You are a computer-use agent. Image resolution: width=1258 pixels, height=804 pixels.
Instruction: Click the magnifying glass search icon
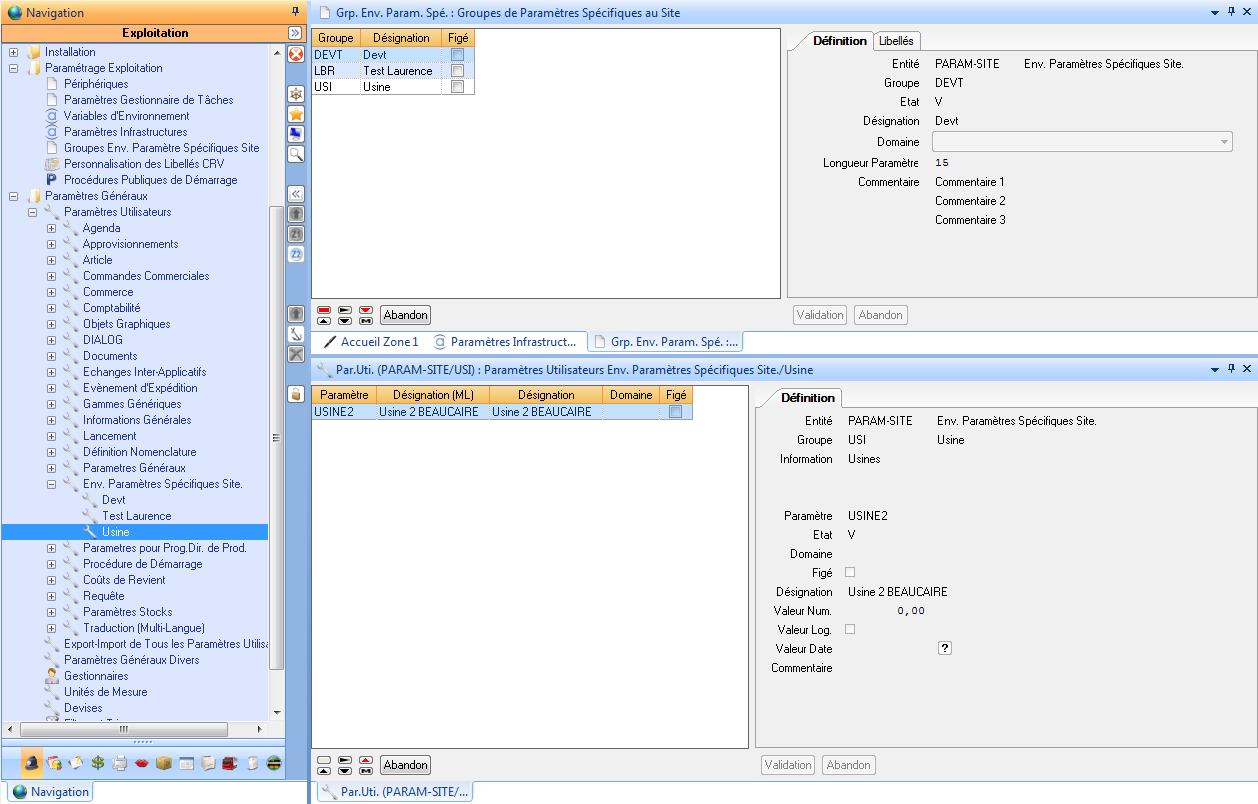pyautogui.click(x=296, y=154)
